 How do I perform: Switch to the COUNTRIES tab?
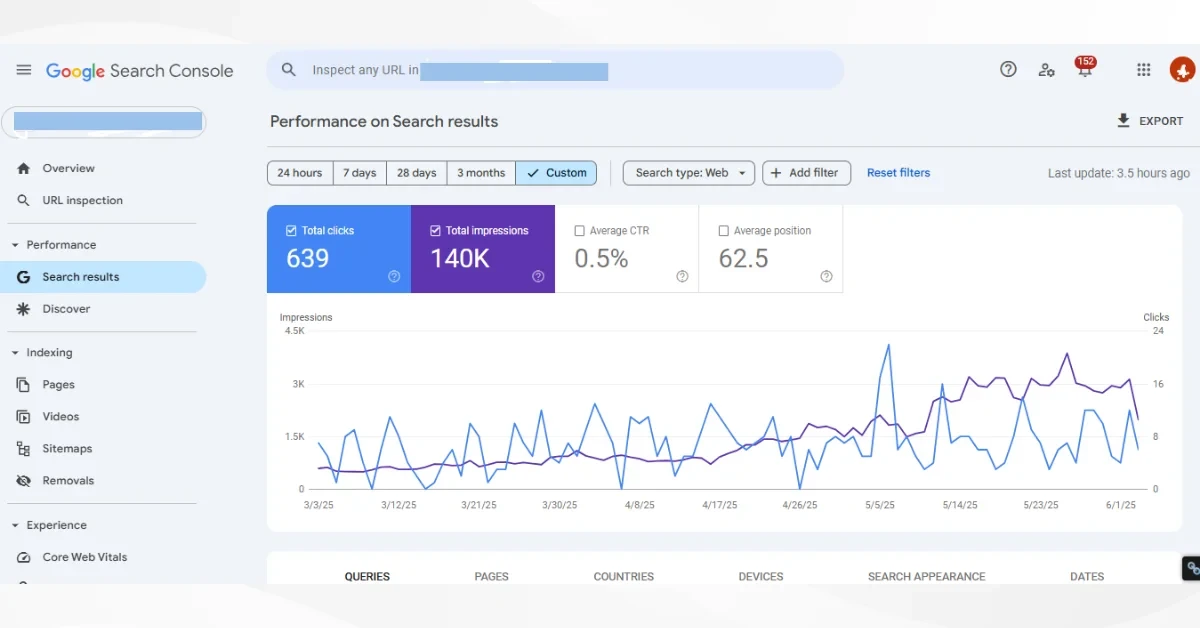[x=623, y=576]
